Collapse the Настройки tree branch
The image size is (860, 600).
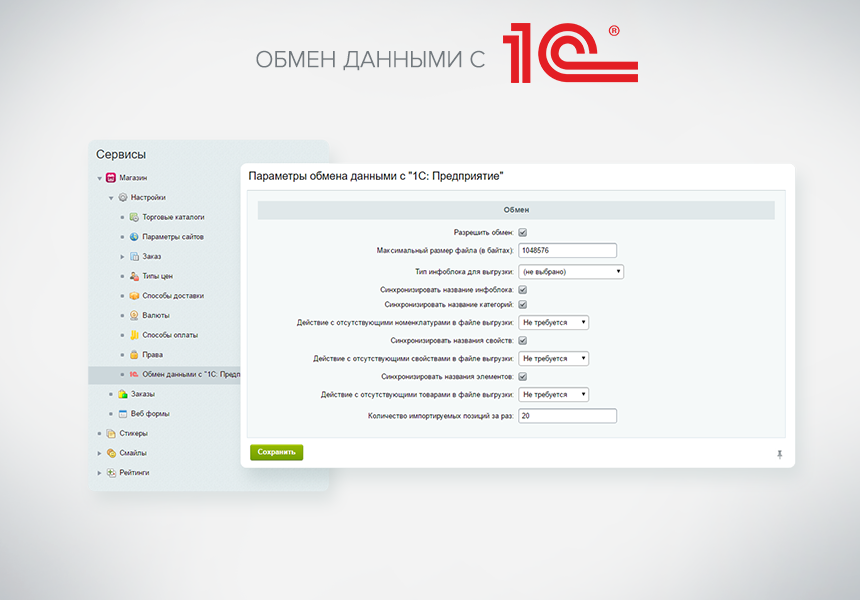pos(110,198)
